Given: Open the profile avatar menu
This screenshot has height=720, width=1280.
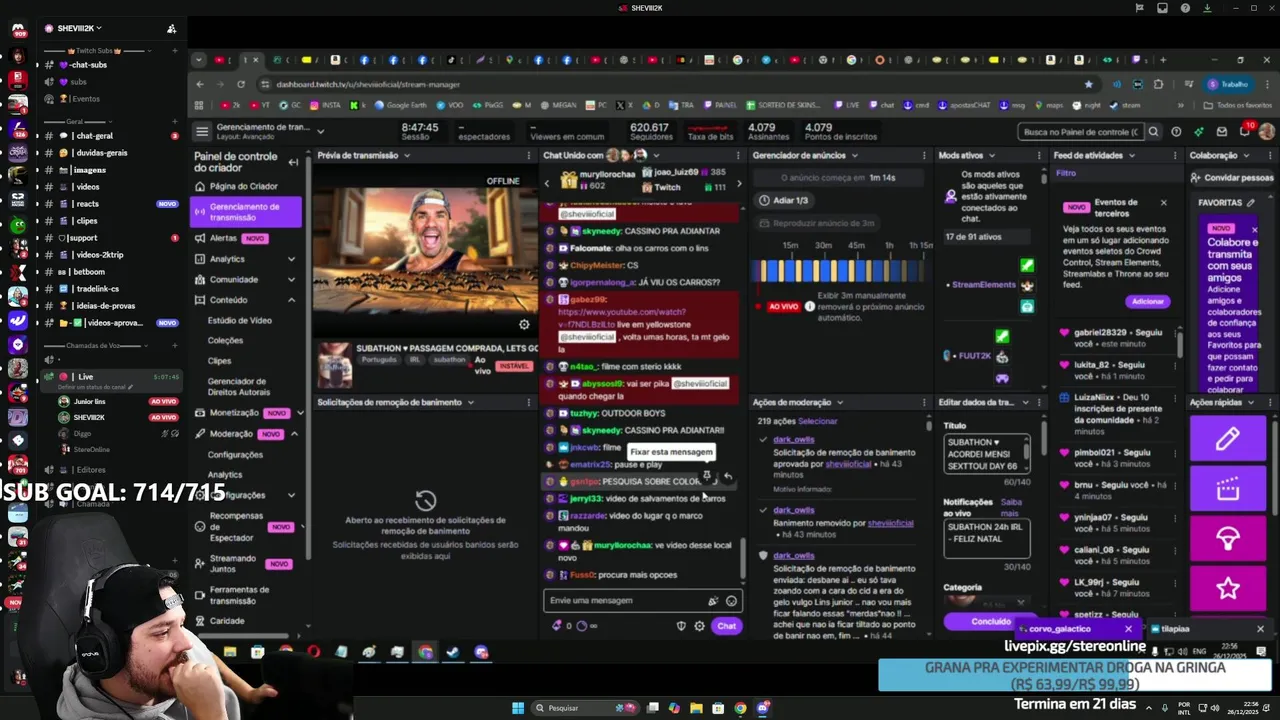Looking at the screenshot, I should (x=1267, y=131).
